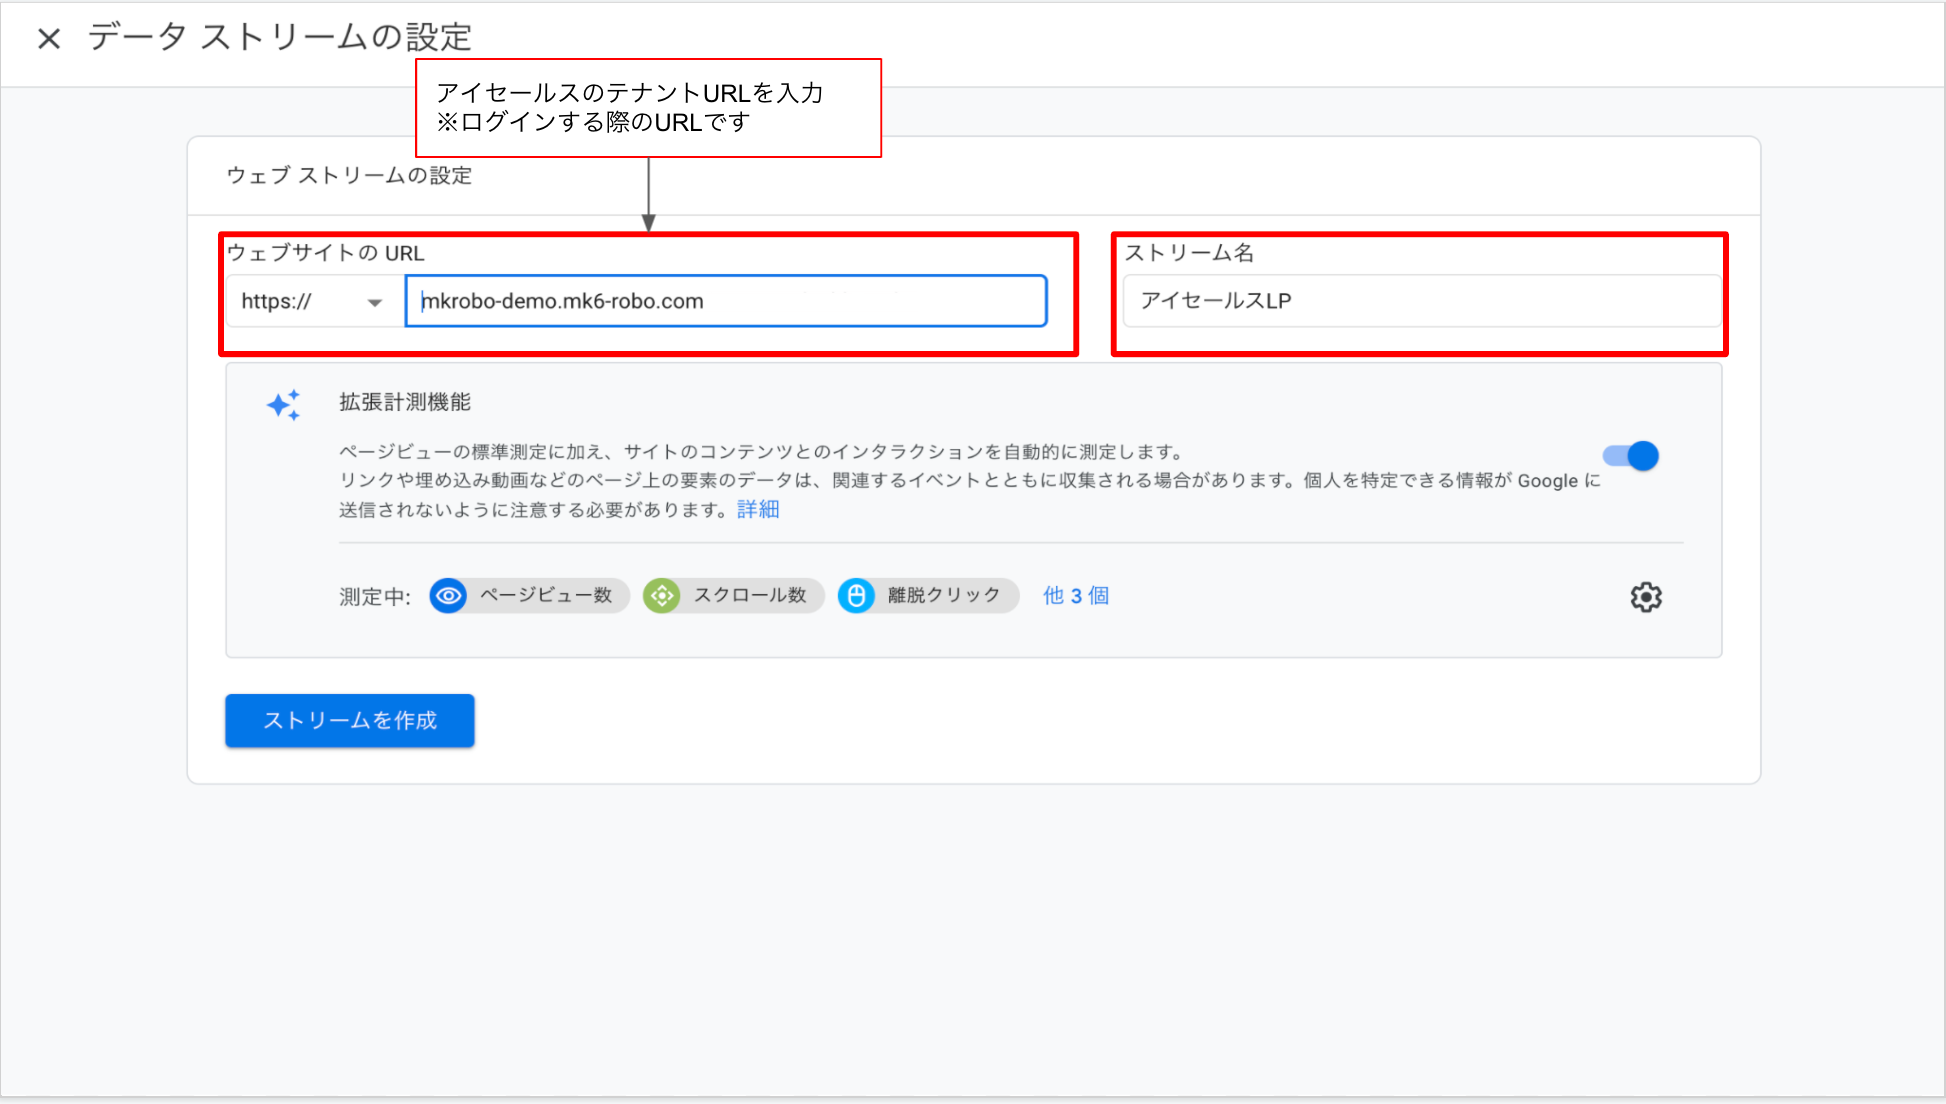Expand the 他 3 個 measurements link
Image resolution: width=1946 pixels, height=1104 pixels.
click(x=1076, y=596)
